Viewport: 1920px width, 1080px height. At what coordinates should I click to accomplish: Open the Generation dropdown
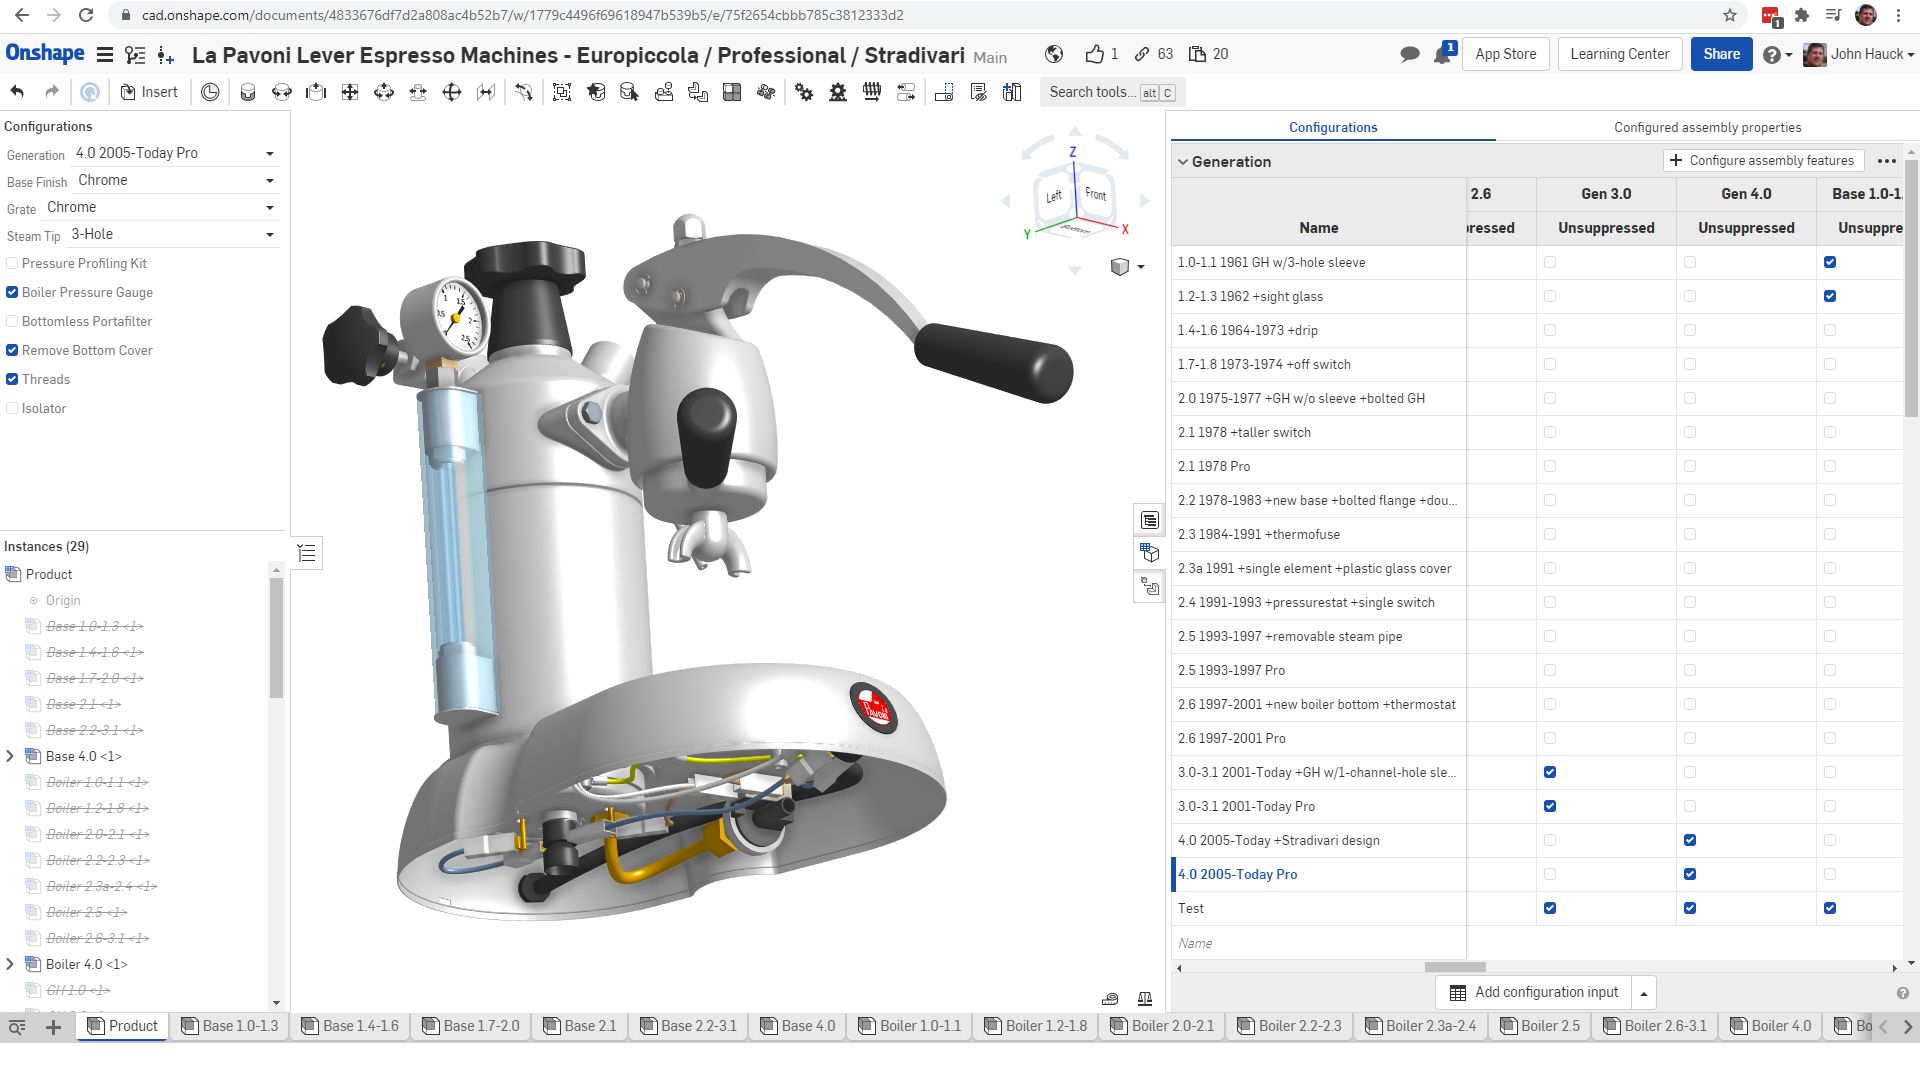175,153
